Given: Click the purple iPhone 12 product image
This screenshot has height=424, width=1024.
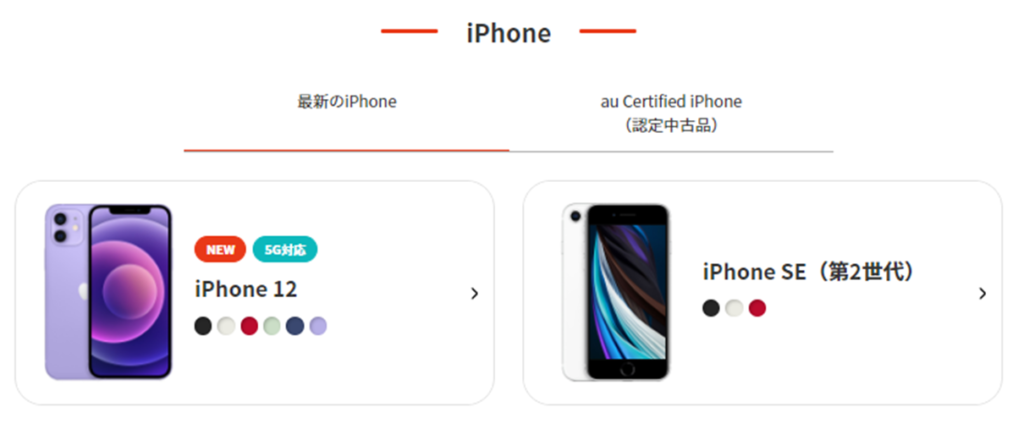Looking at the screenshot, I should tap(108, 291).
